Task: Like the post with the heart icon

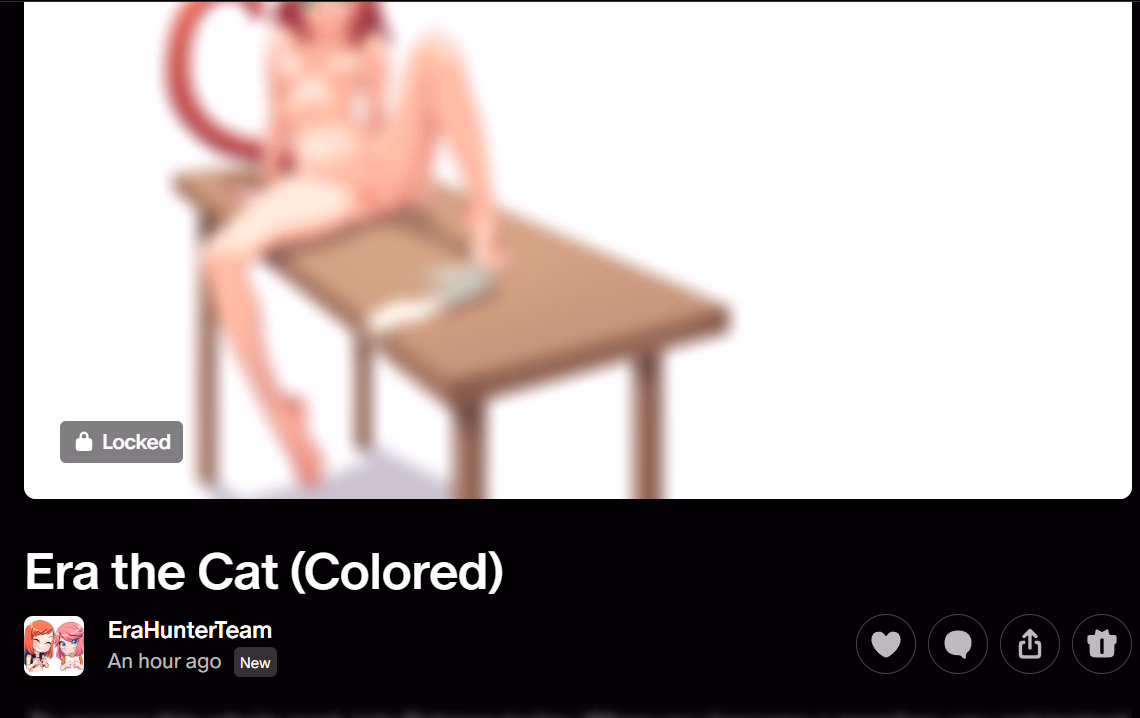Action: click(886, 644)
